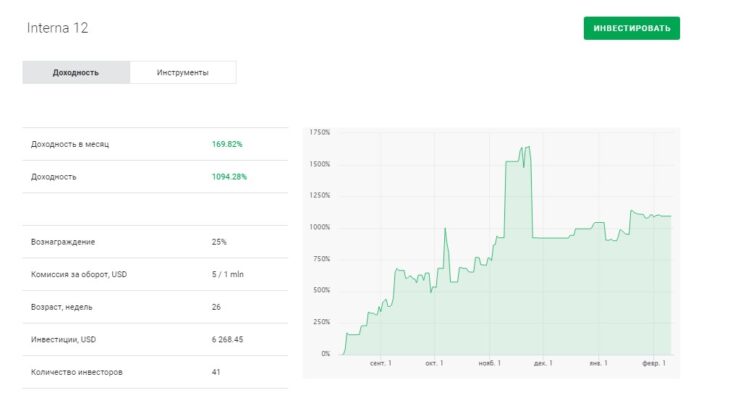730x398 pixels.
Task: Switch to the Доходность tab
Action: 76,73
